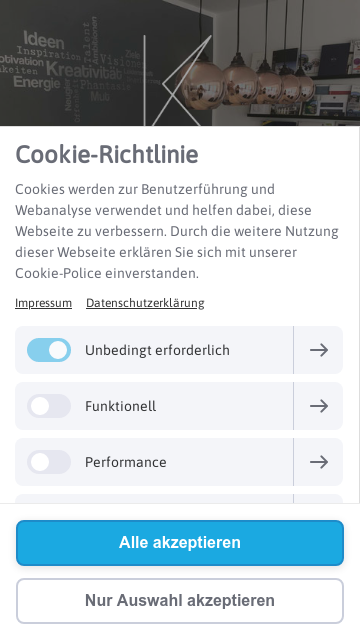Open the Datenschutzerklärung link
Screen dimensions: 360x640
[x=145, y=303]
